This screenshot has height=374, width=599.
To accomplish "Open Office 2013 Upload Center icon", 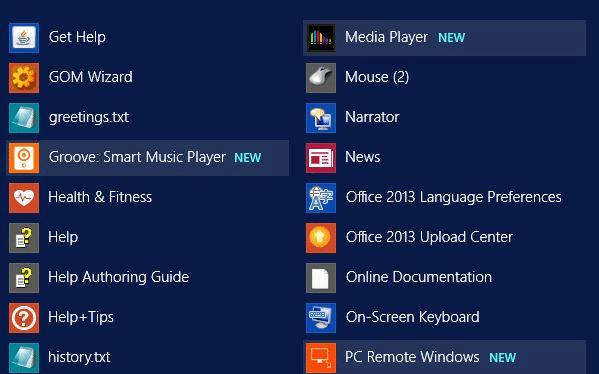I will (321, 238).
